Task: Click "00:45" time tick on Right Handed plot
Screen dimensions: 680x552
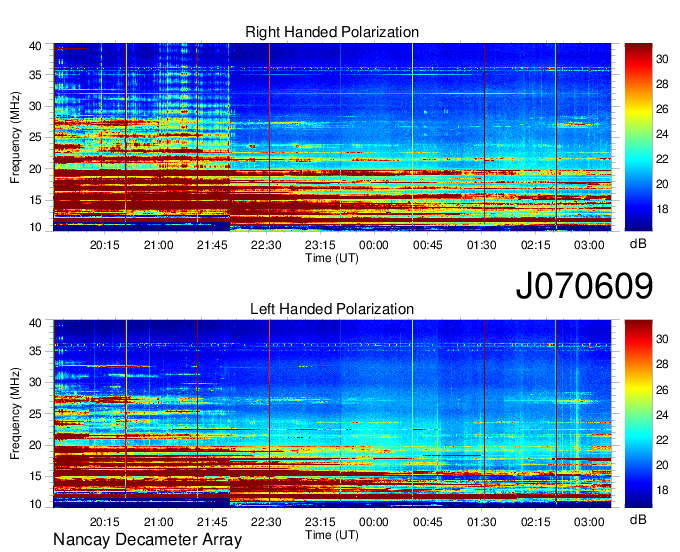Action: tap(428, 245)
